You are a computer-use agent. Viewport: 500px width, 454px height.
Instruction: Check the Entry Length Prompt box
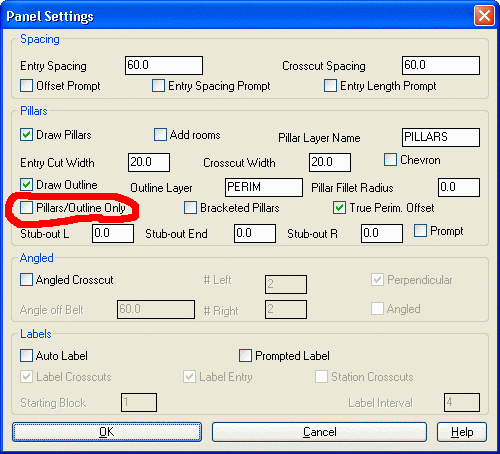330,86
